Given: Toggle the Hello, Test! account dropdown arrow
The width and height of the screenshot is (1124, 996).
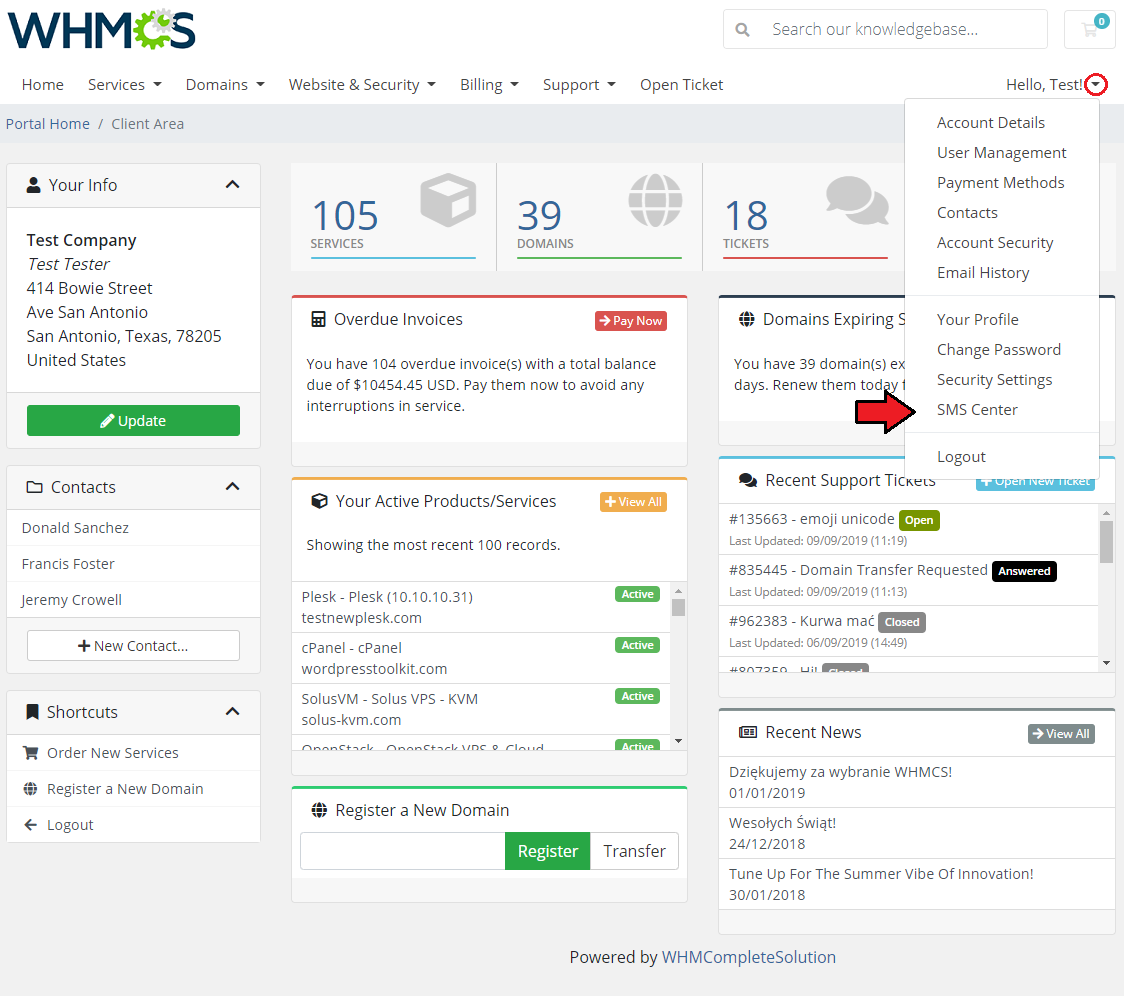Looking at the screenshot, I should (x=1096, y=85).
